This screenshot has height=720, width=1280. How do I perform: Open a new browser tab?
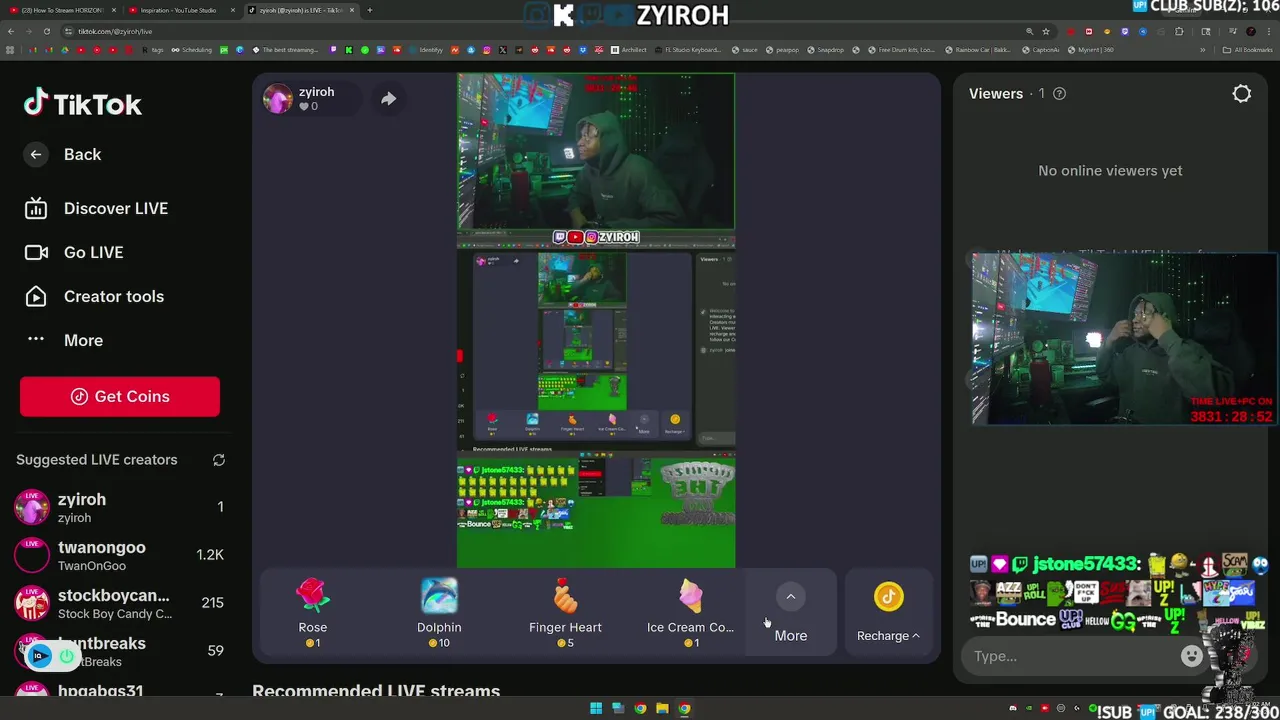pos(369,10)
